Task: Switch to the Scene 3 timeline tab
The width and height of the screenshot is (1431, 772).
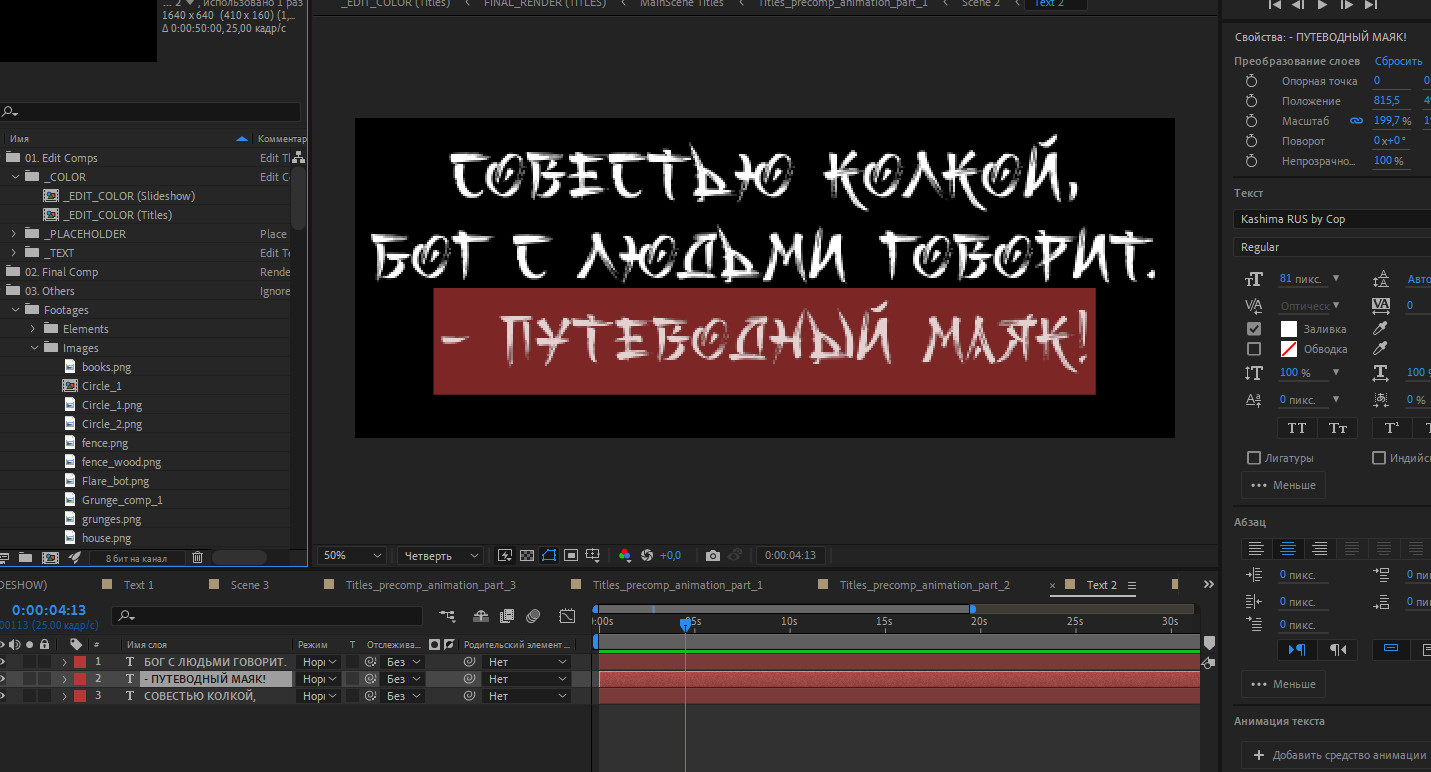Action: [249, 585]
